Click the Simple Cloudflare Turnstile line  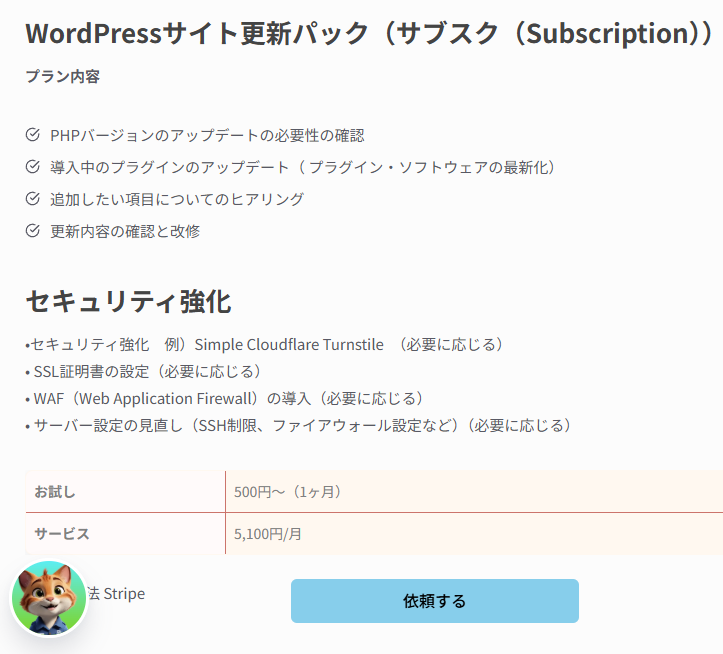coord(265,345)
